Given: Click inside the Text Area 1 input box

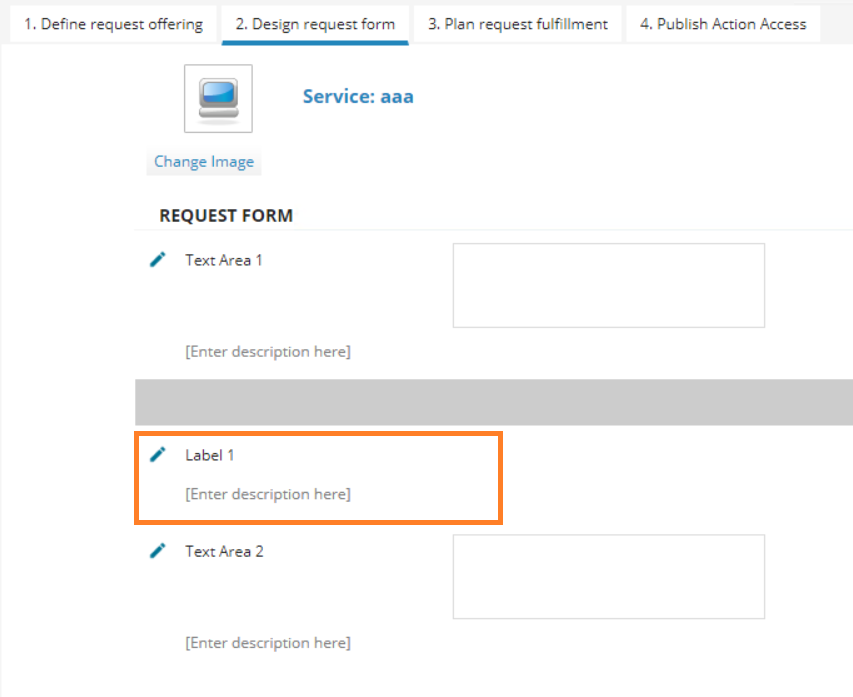Looking at the screenshot, I should (608, 285).
